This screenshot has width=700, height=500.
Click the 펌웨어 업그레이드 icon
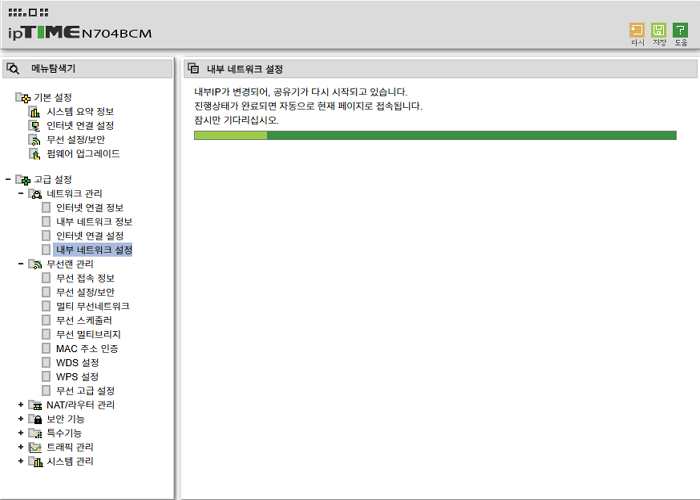[34, 154]
